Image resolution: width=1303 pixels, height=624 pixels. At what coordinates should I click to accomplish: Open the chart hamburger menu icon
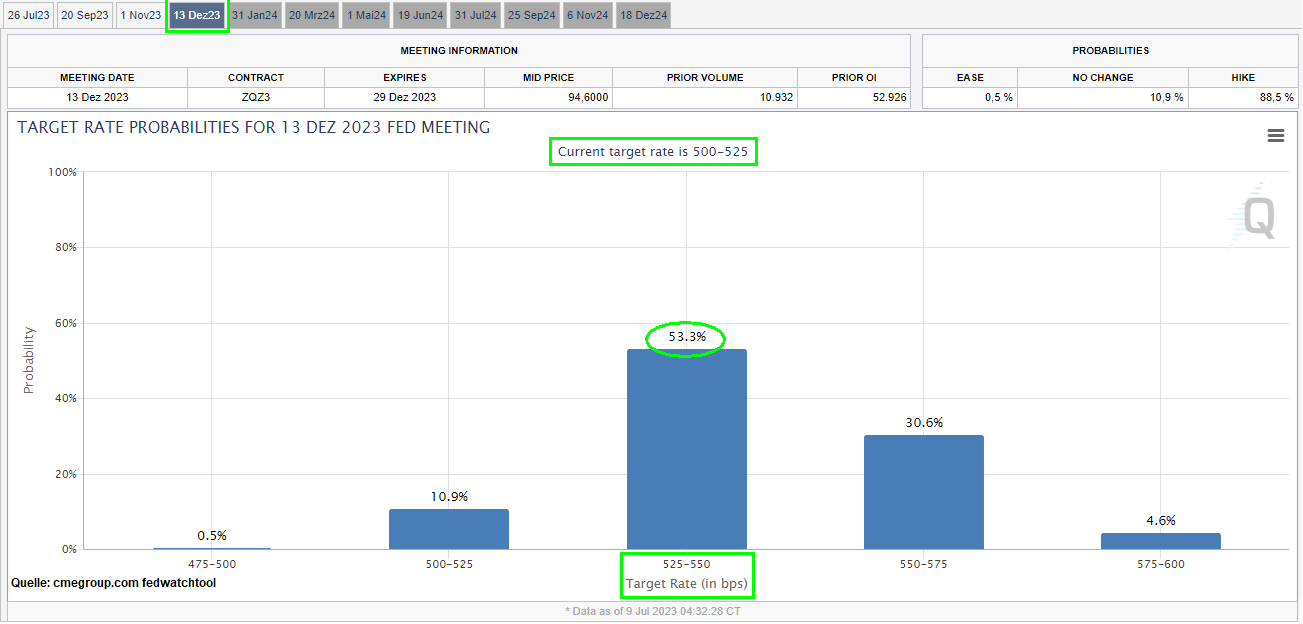1275,136
